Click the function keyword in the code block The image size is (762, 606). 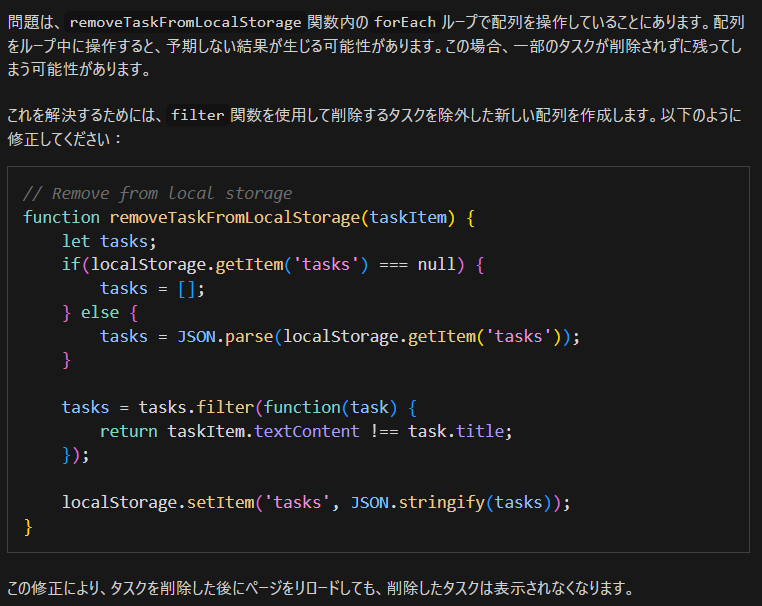tap(61, 217)
